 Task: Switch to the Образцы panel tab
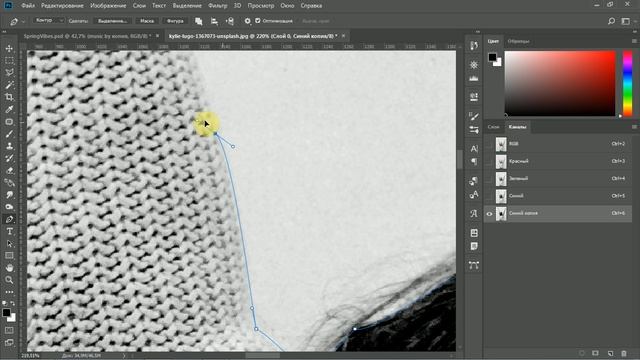tap(518, 41)
